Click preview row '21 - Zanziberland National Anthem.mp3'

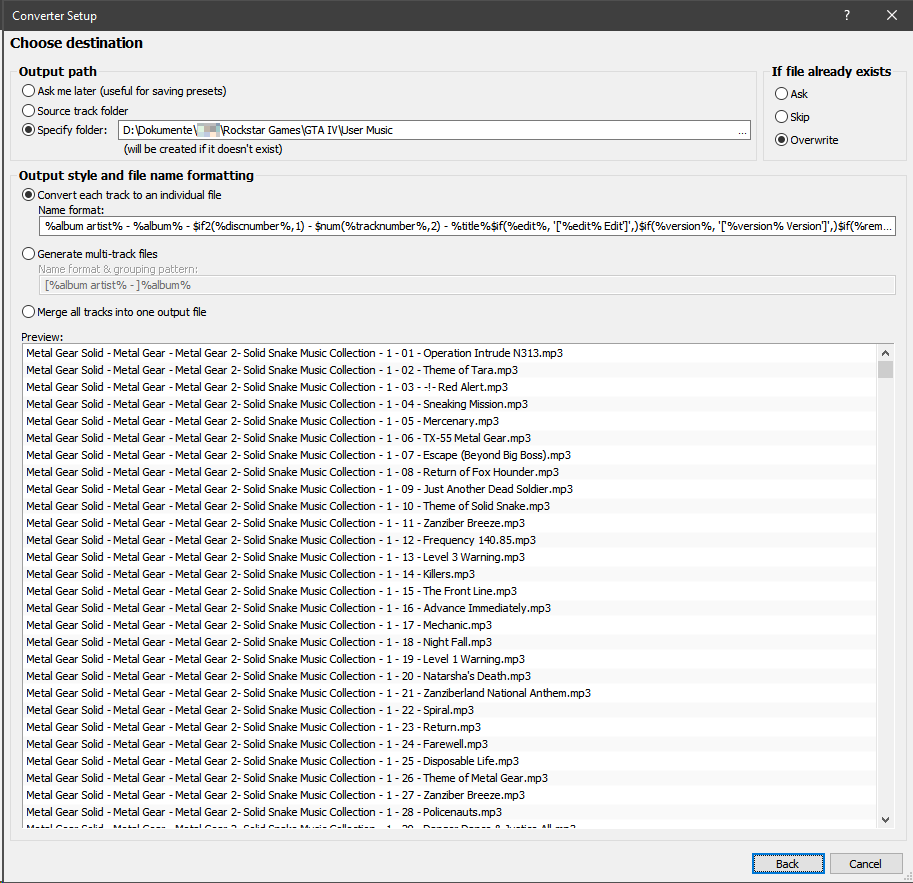coord(450,693)
